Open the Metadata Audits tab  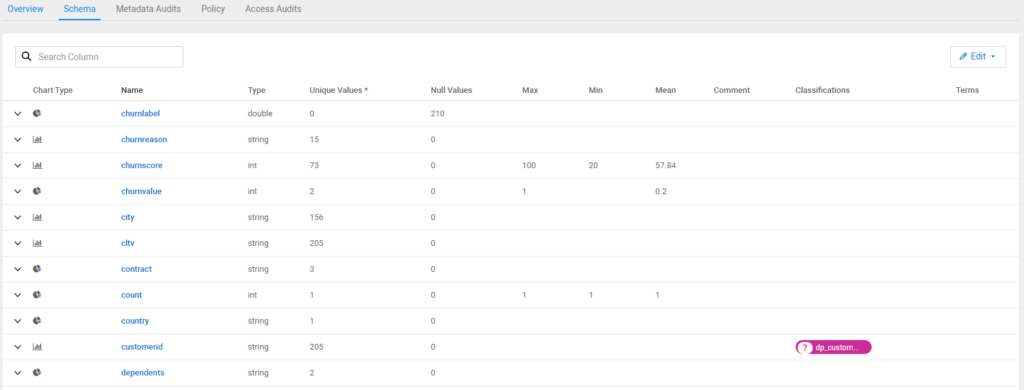pyautogui.click(x=148, y=9)
